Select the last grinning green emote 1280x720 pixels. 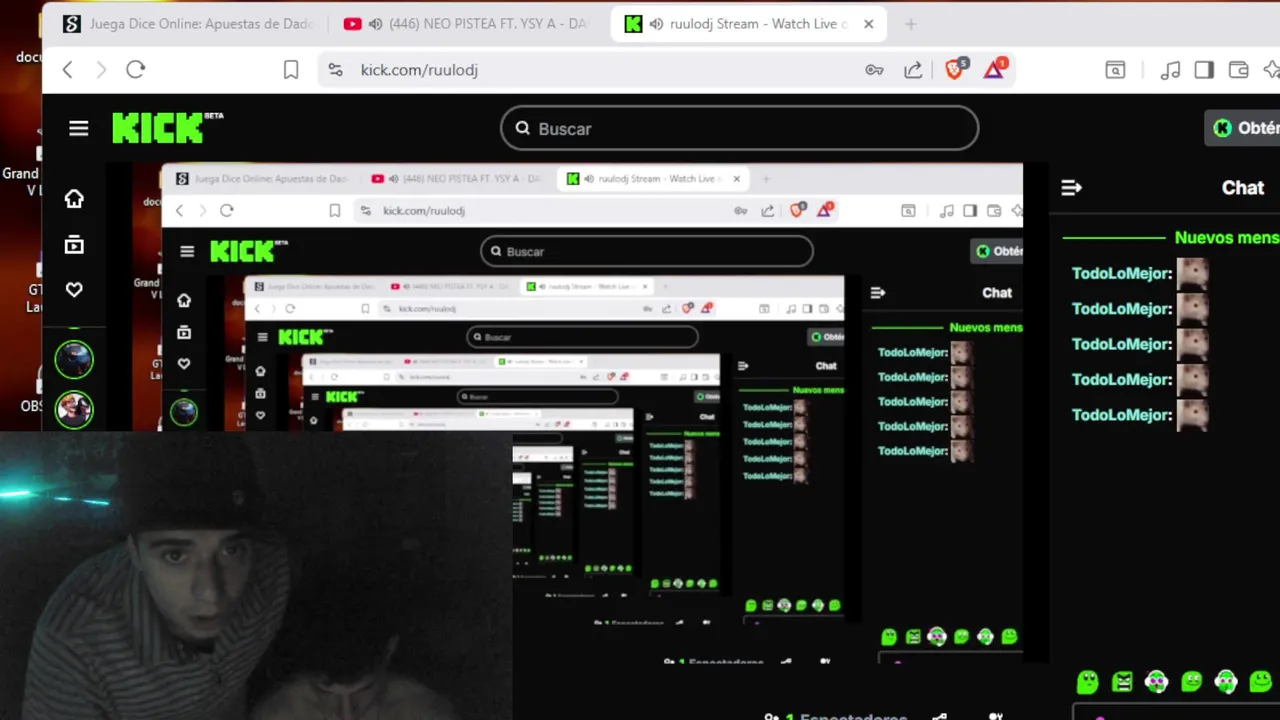(x=1260, y=682)
